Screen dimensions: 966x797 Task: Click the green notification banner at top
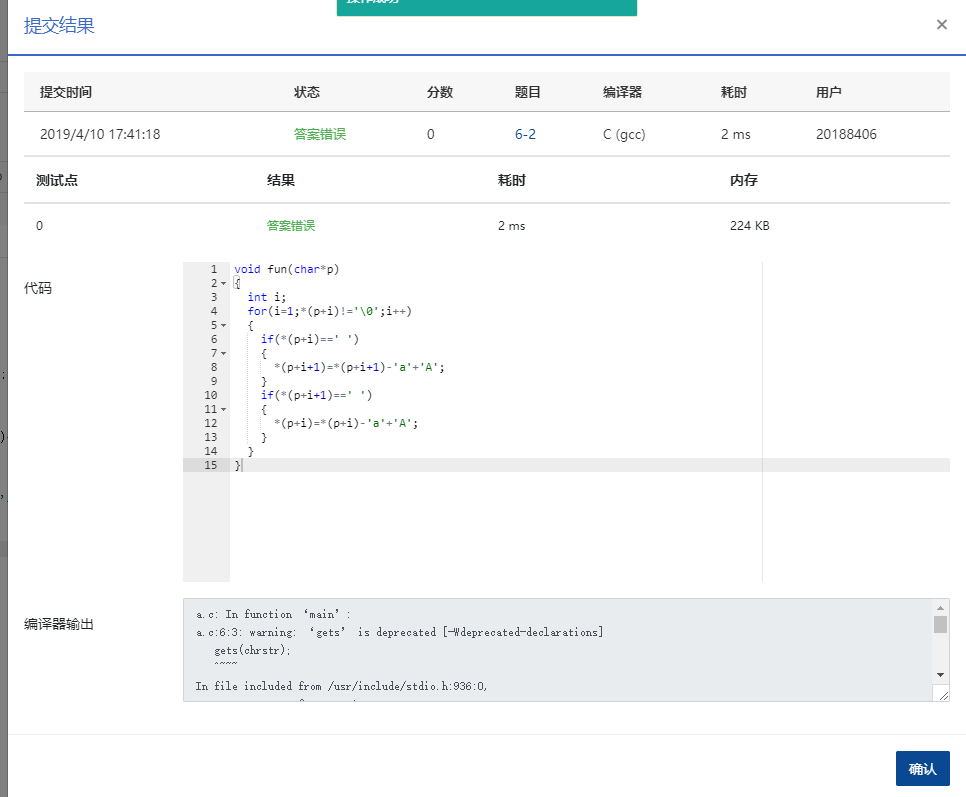coord(486,7)
